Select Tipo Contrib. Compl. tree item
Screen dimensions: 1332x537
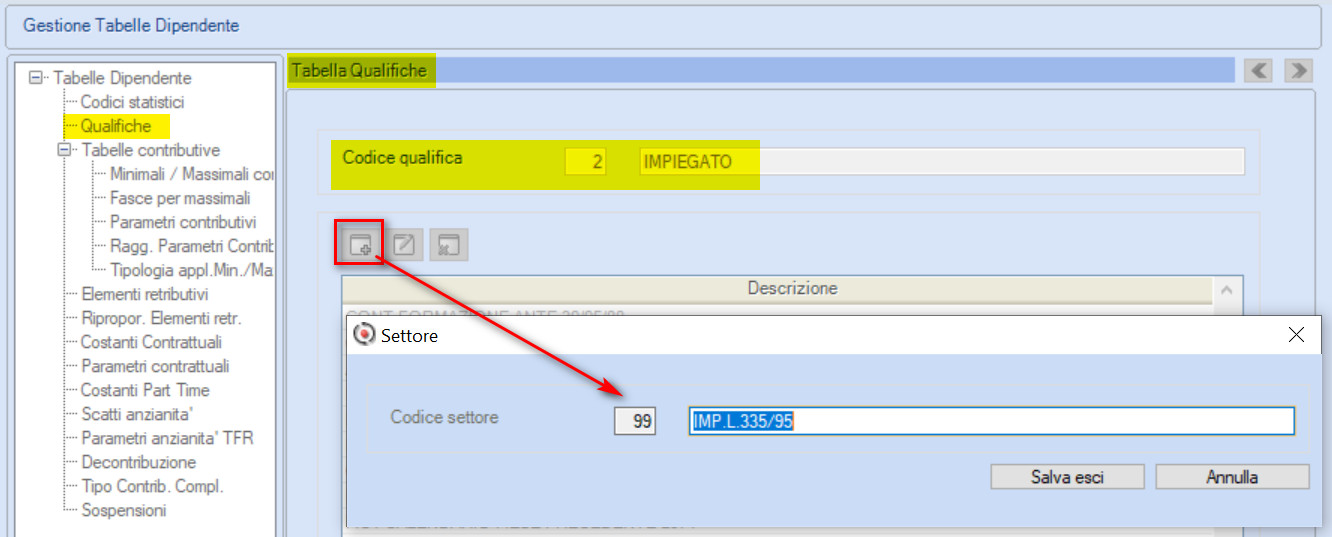point(152,486)
